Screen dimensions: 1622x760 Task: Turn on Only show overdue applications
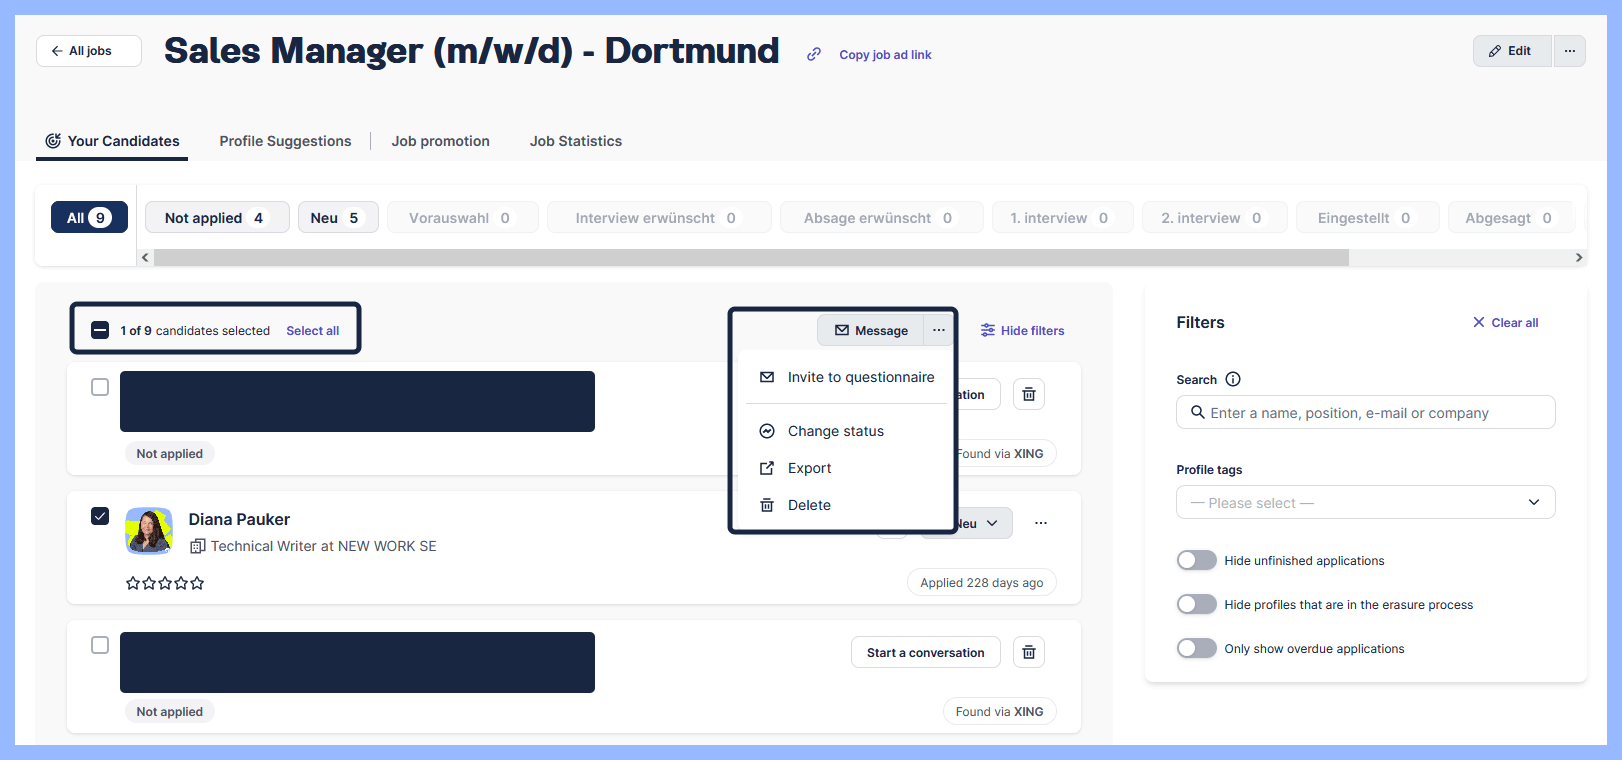(1196, 649)
